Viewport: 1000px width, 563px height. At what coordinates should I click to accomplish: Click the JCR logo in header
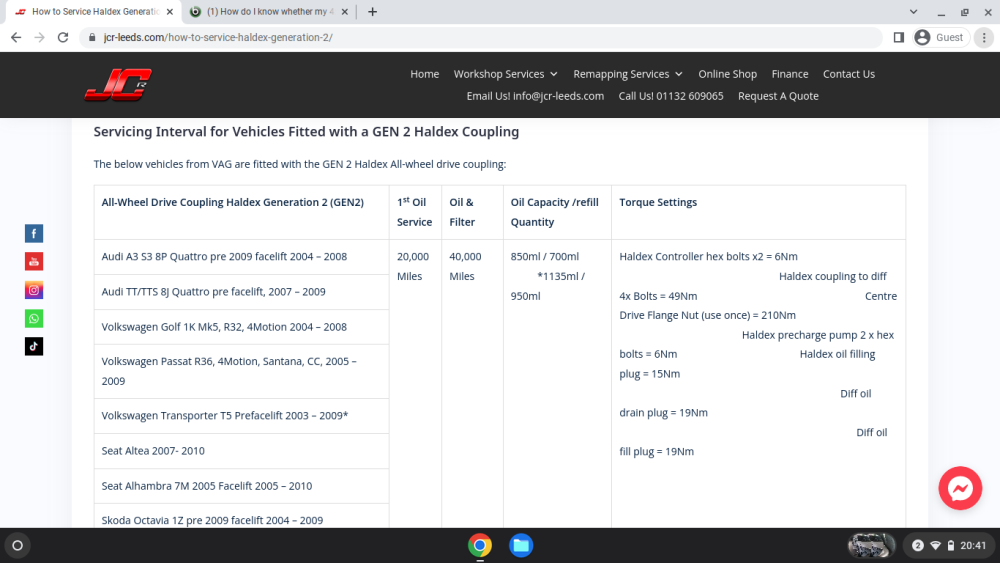[118, 85]
